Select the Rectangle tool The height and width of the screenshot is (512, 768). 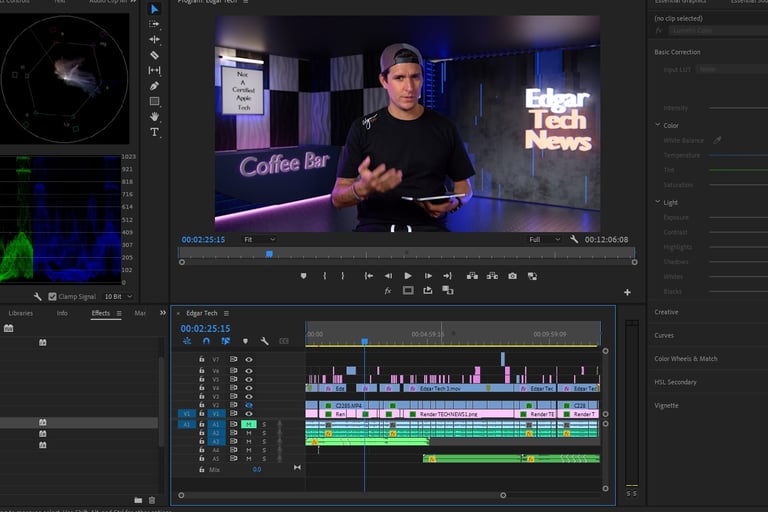tap(154, 101)
